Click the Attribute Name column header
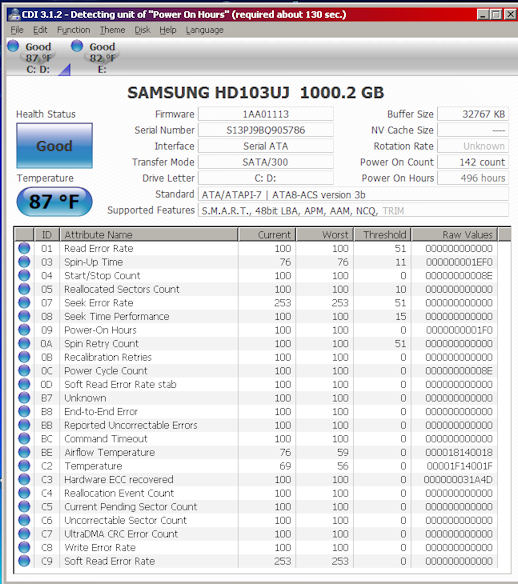This screenshot has width=518, height=584. 149,235
